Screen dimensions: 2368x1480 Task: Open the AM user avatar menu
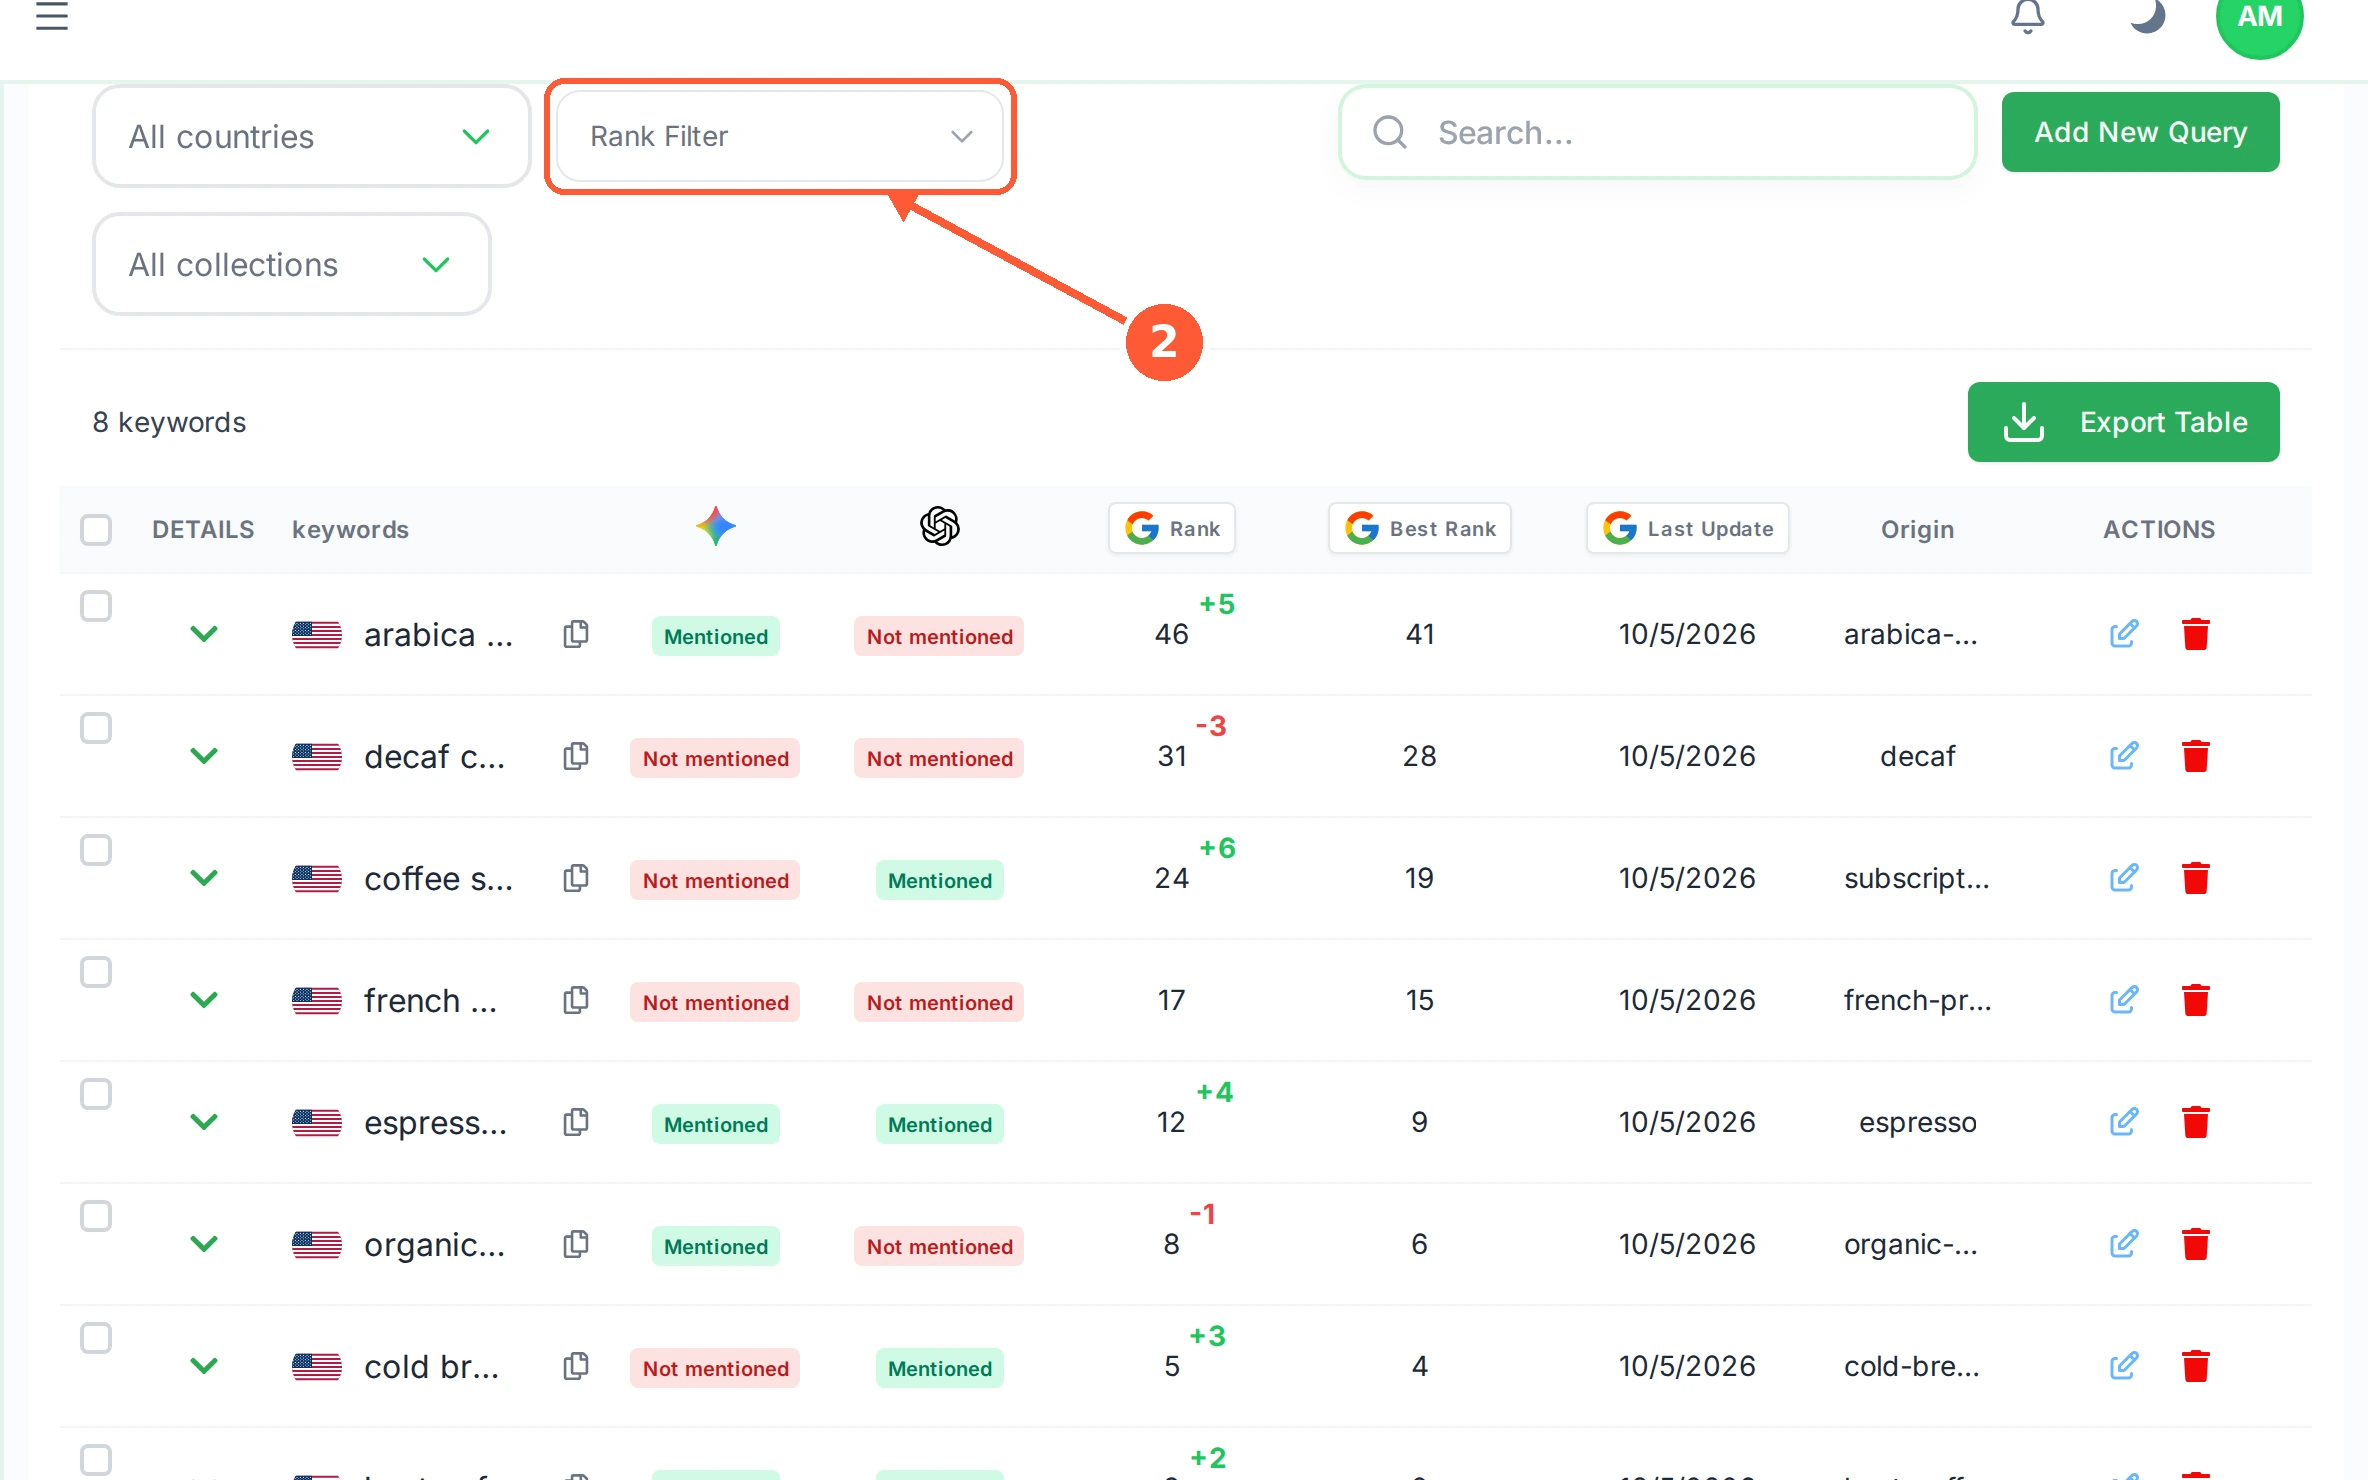(x=2260, y=18)
